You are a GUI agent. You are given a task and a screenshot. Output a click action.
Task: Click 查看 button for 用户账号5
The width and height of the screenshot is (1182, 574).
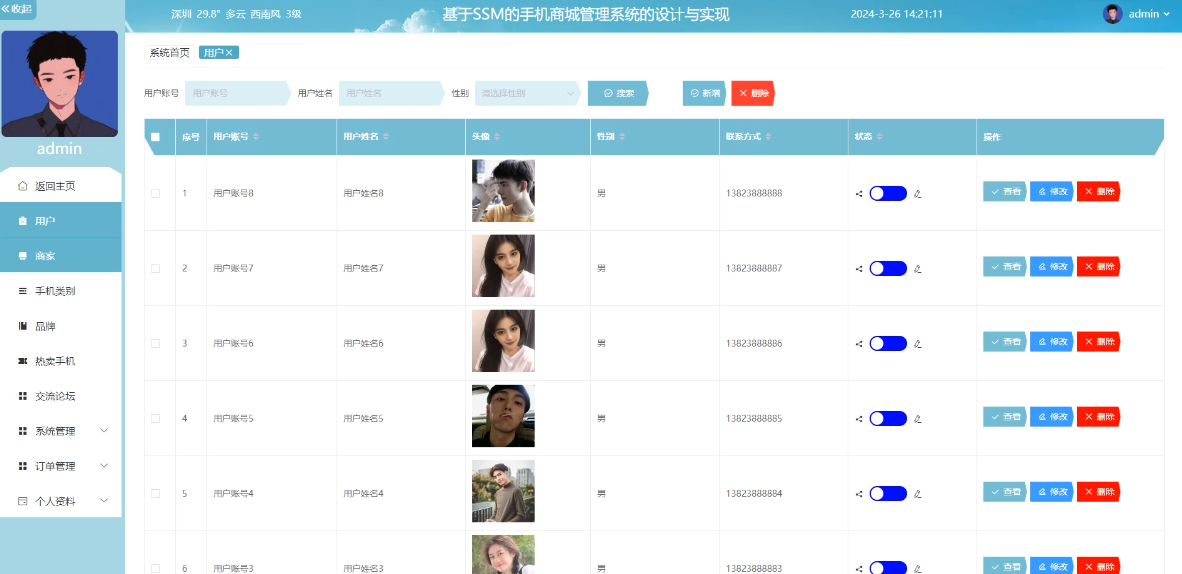tap(1005, 416)
